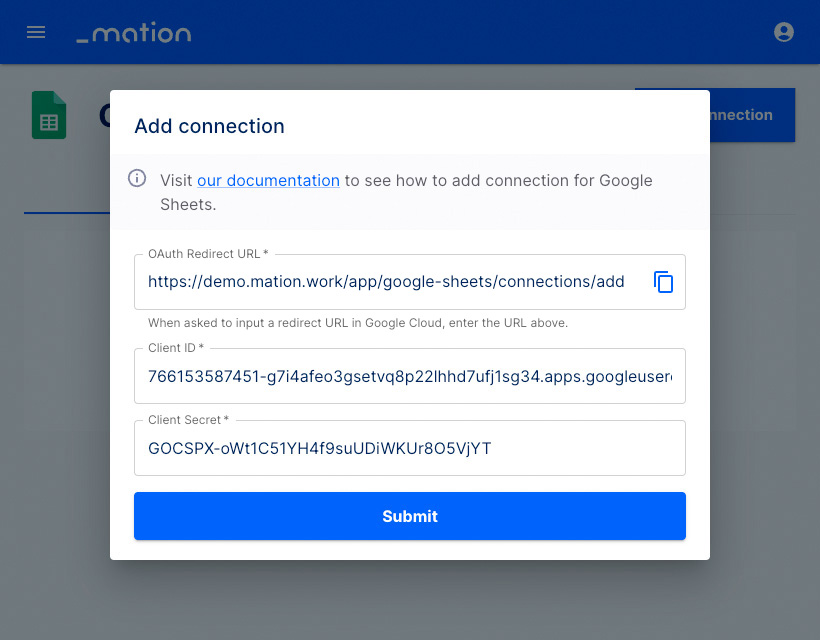Click into the Client ID field
The height and width of the screenshot is (640, 820).
[x=409, y=376]
